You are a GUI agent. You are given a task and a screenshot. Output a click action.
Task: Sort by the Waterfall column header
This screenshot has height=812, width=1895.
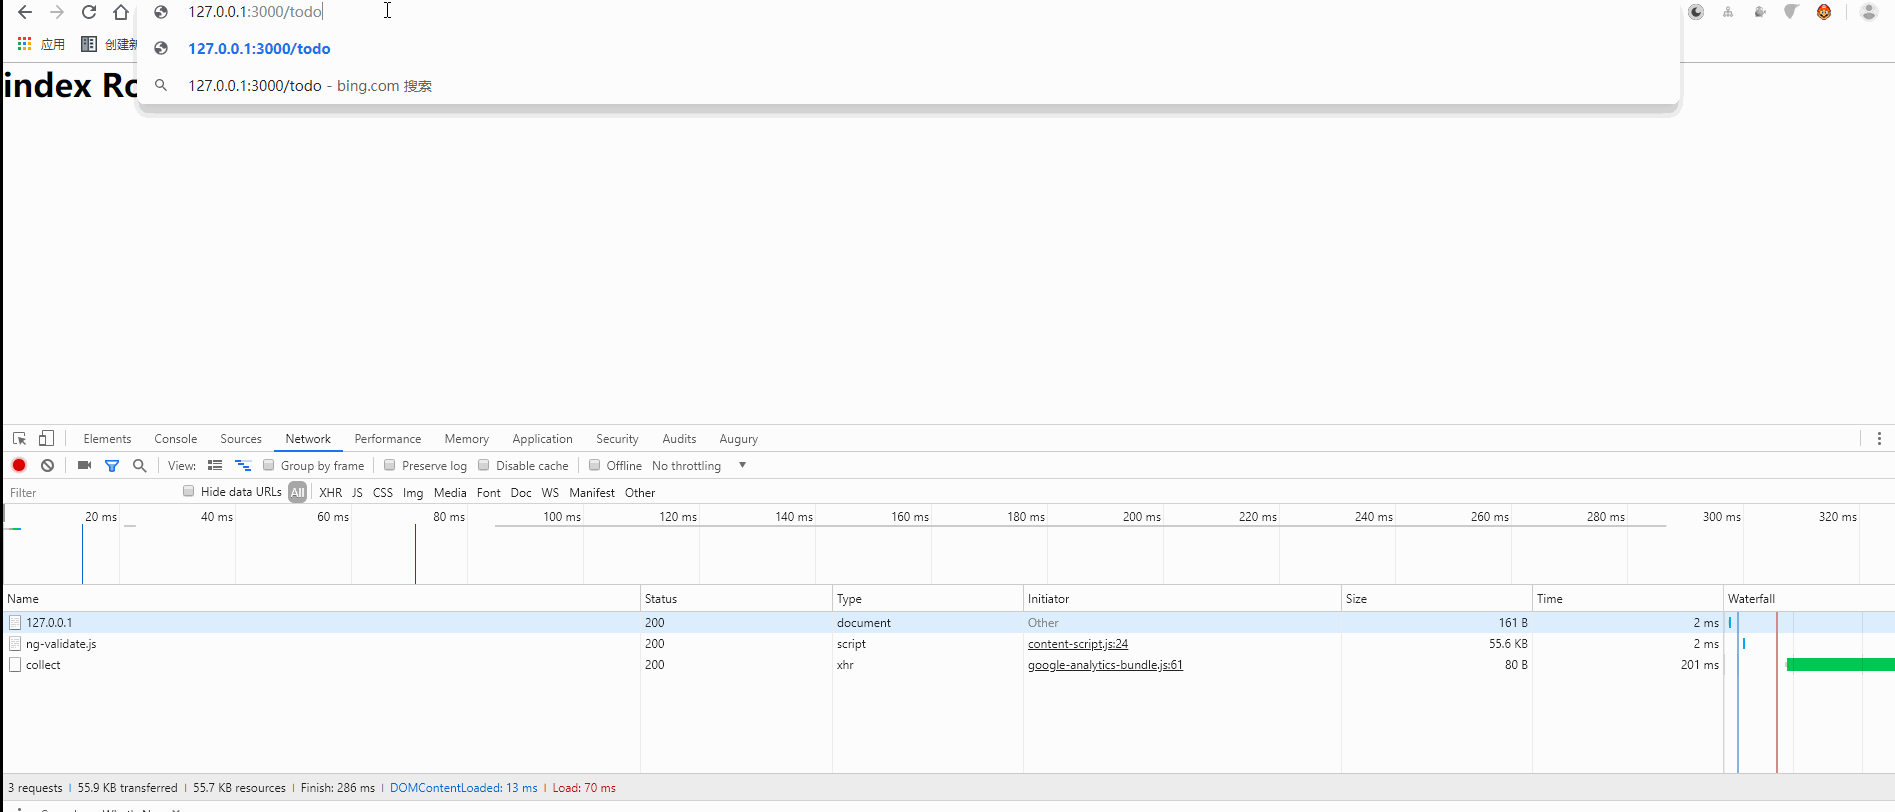pos(1808,599)
